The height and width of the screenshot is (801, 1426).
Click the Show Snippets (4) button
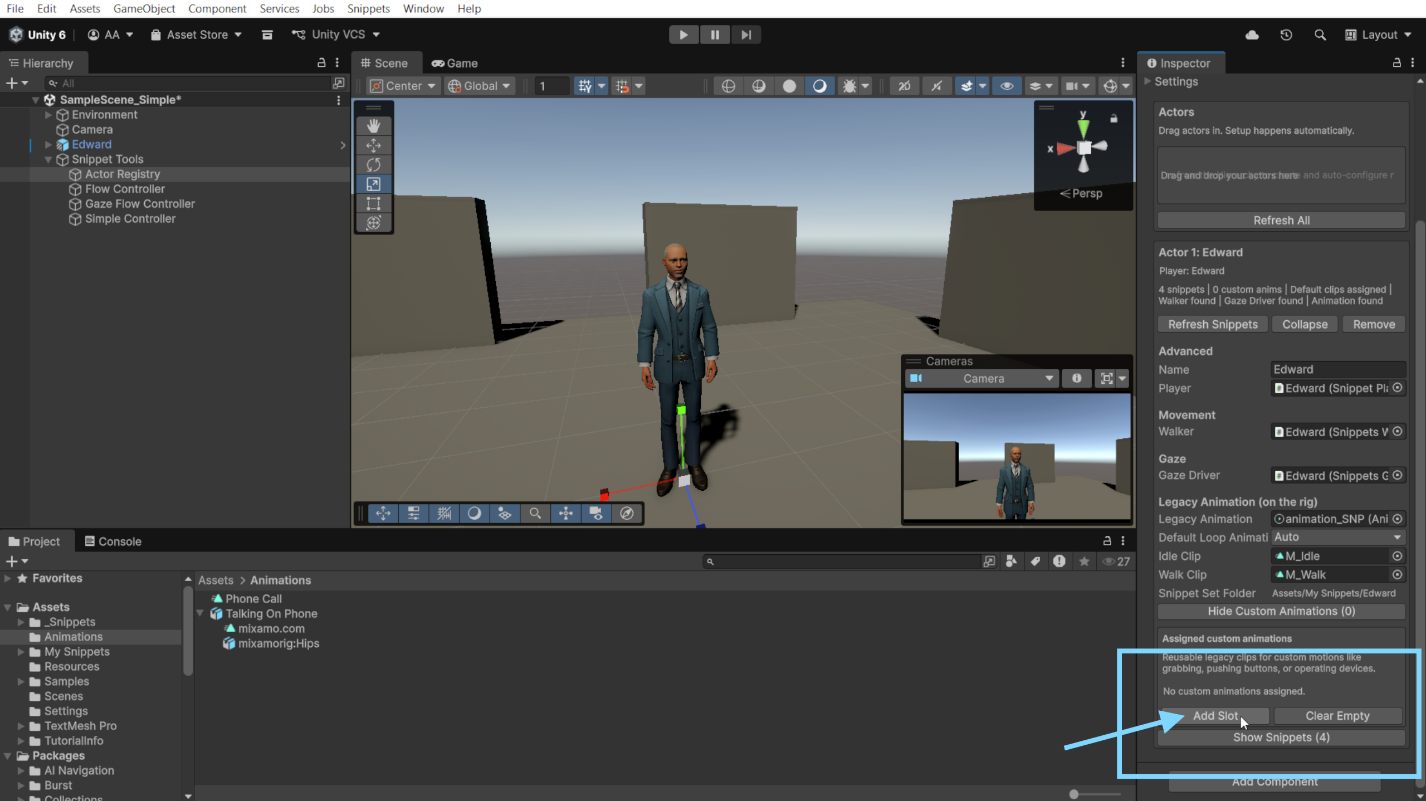click(x=1281, y=738)
